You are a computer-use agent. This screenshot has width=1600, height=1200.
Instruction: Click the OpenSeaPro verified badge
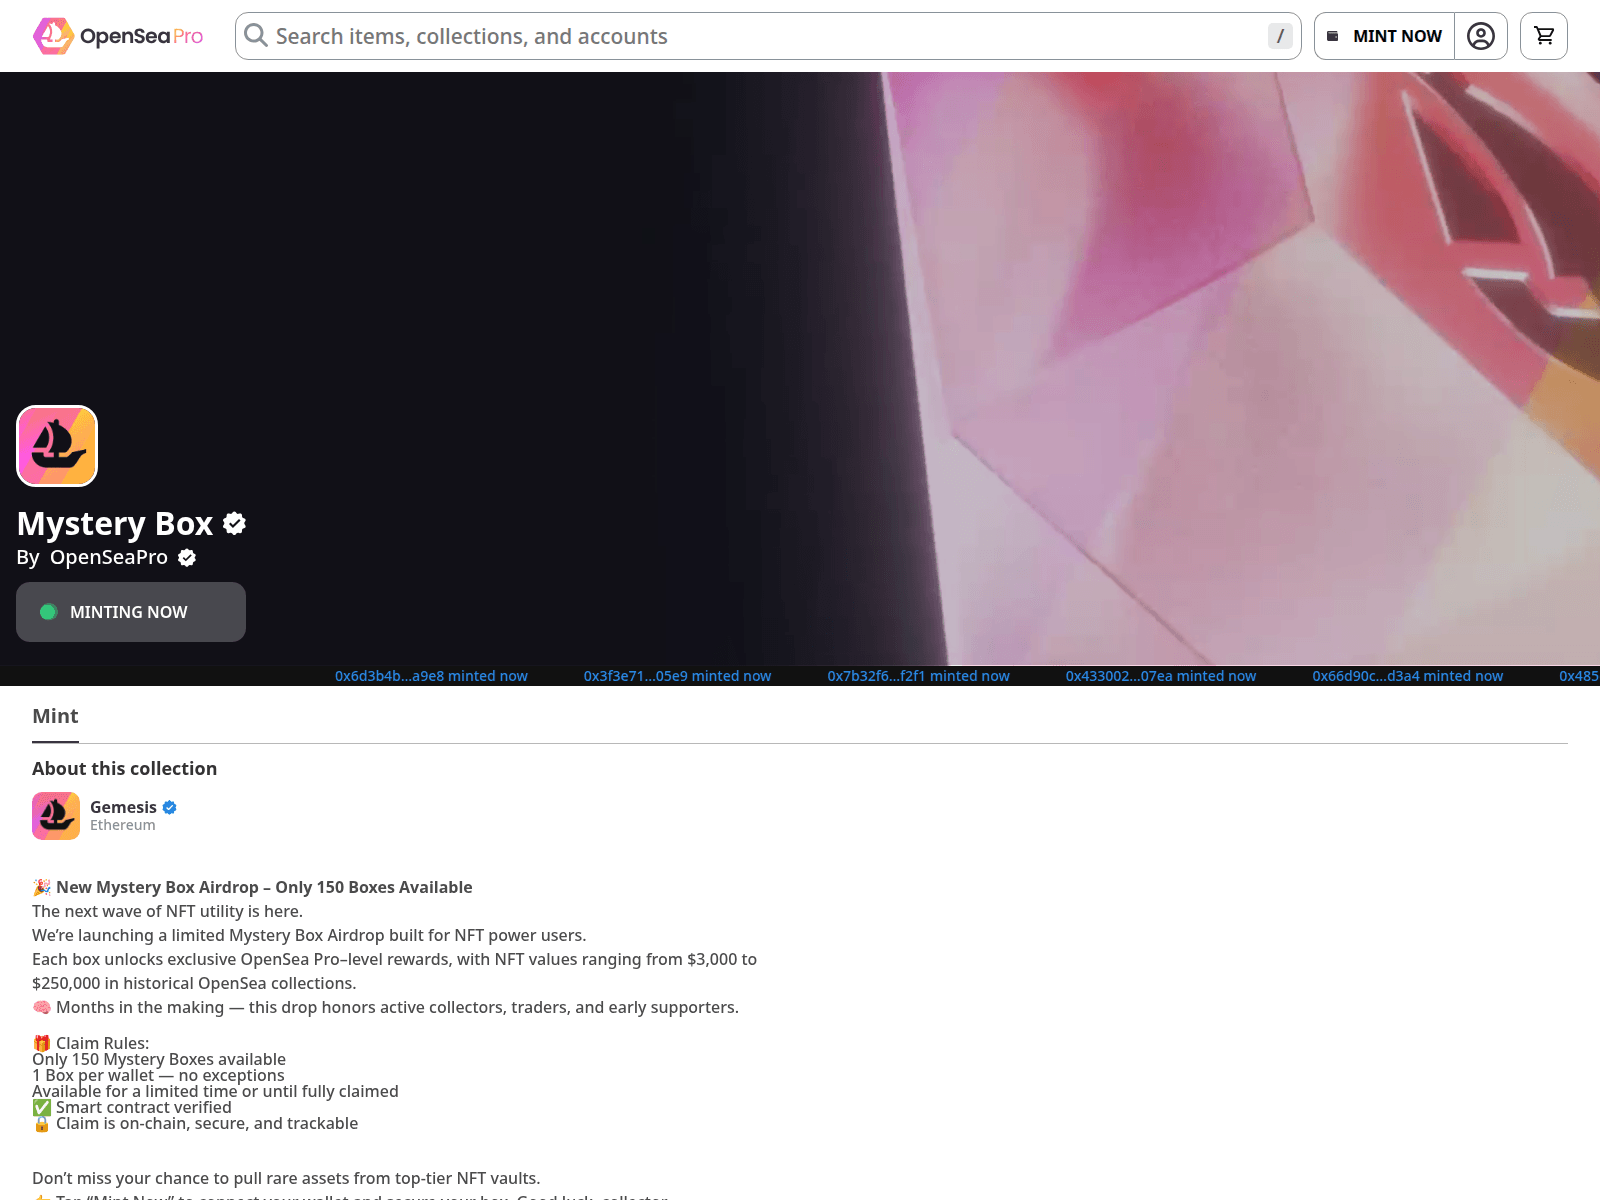187,558
